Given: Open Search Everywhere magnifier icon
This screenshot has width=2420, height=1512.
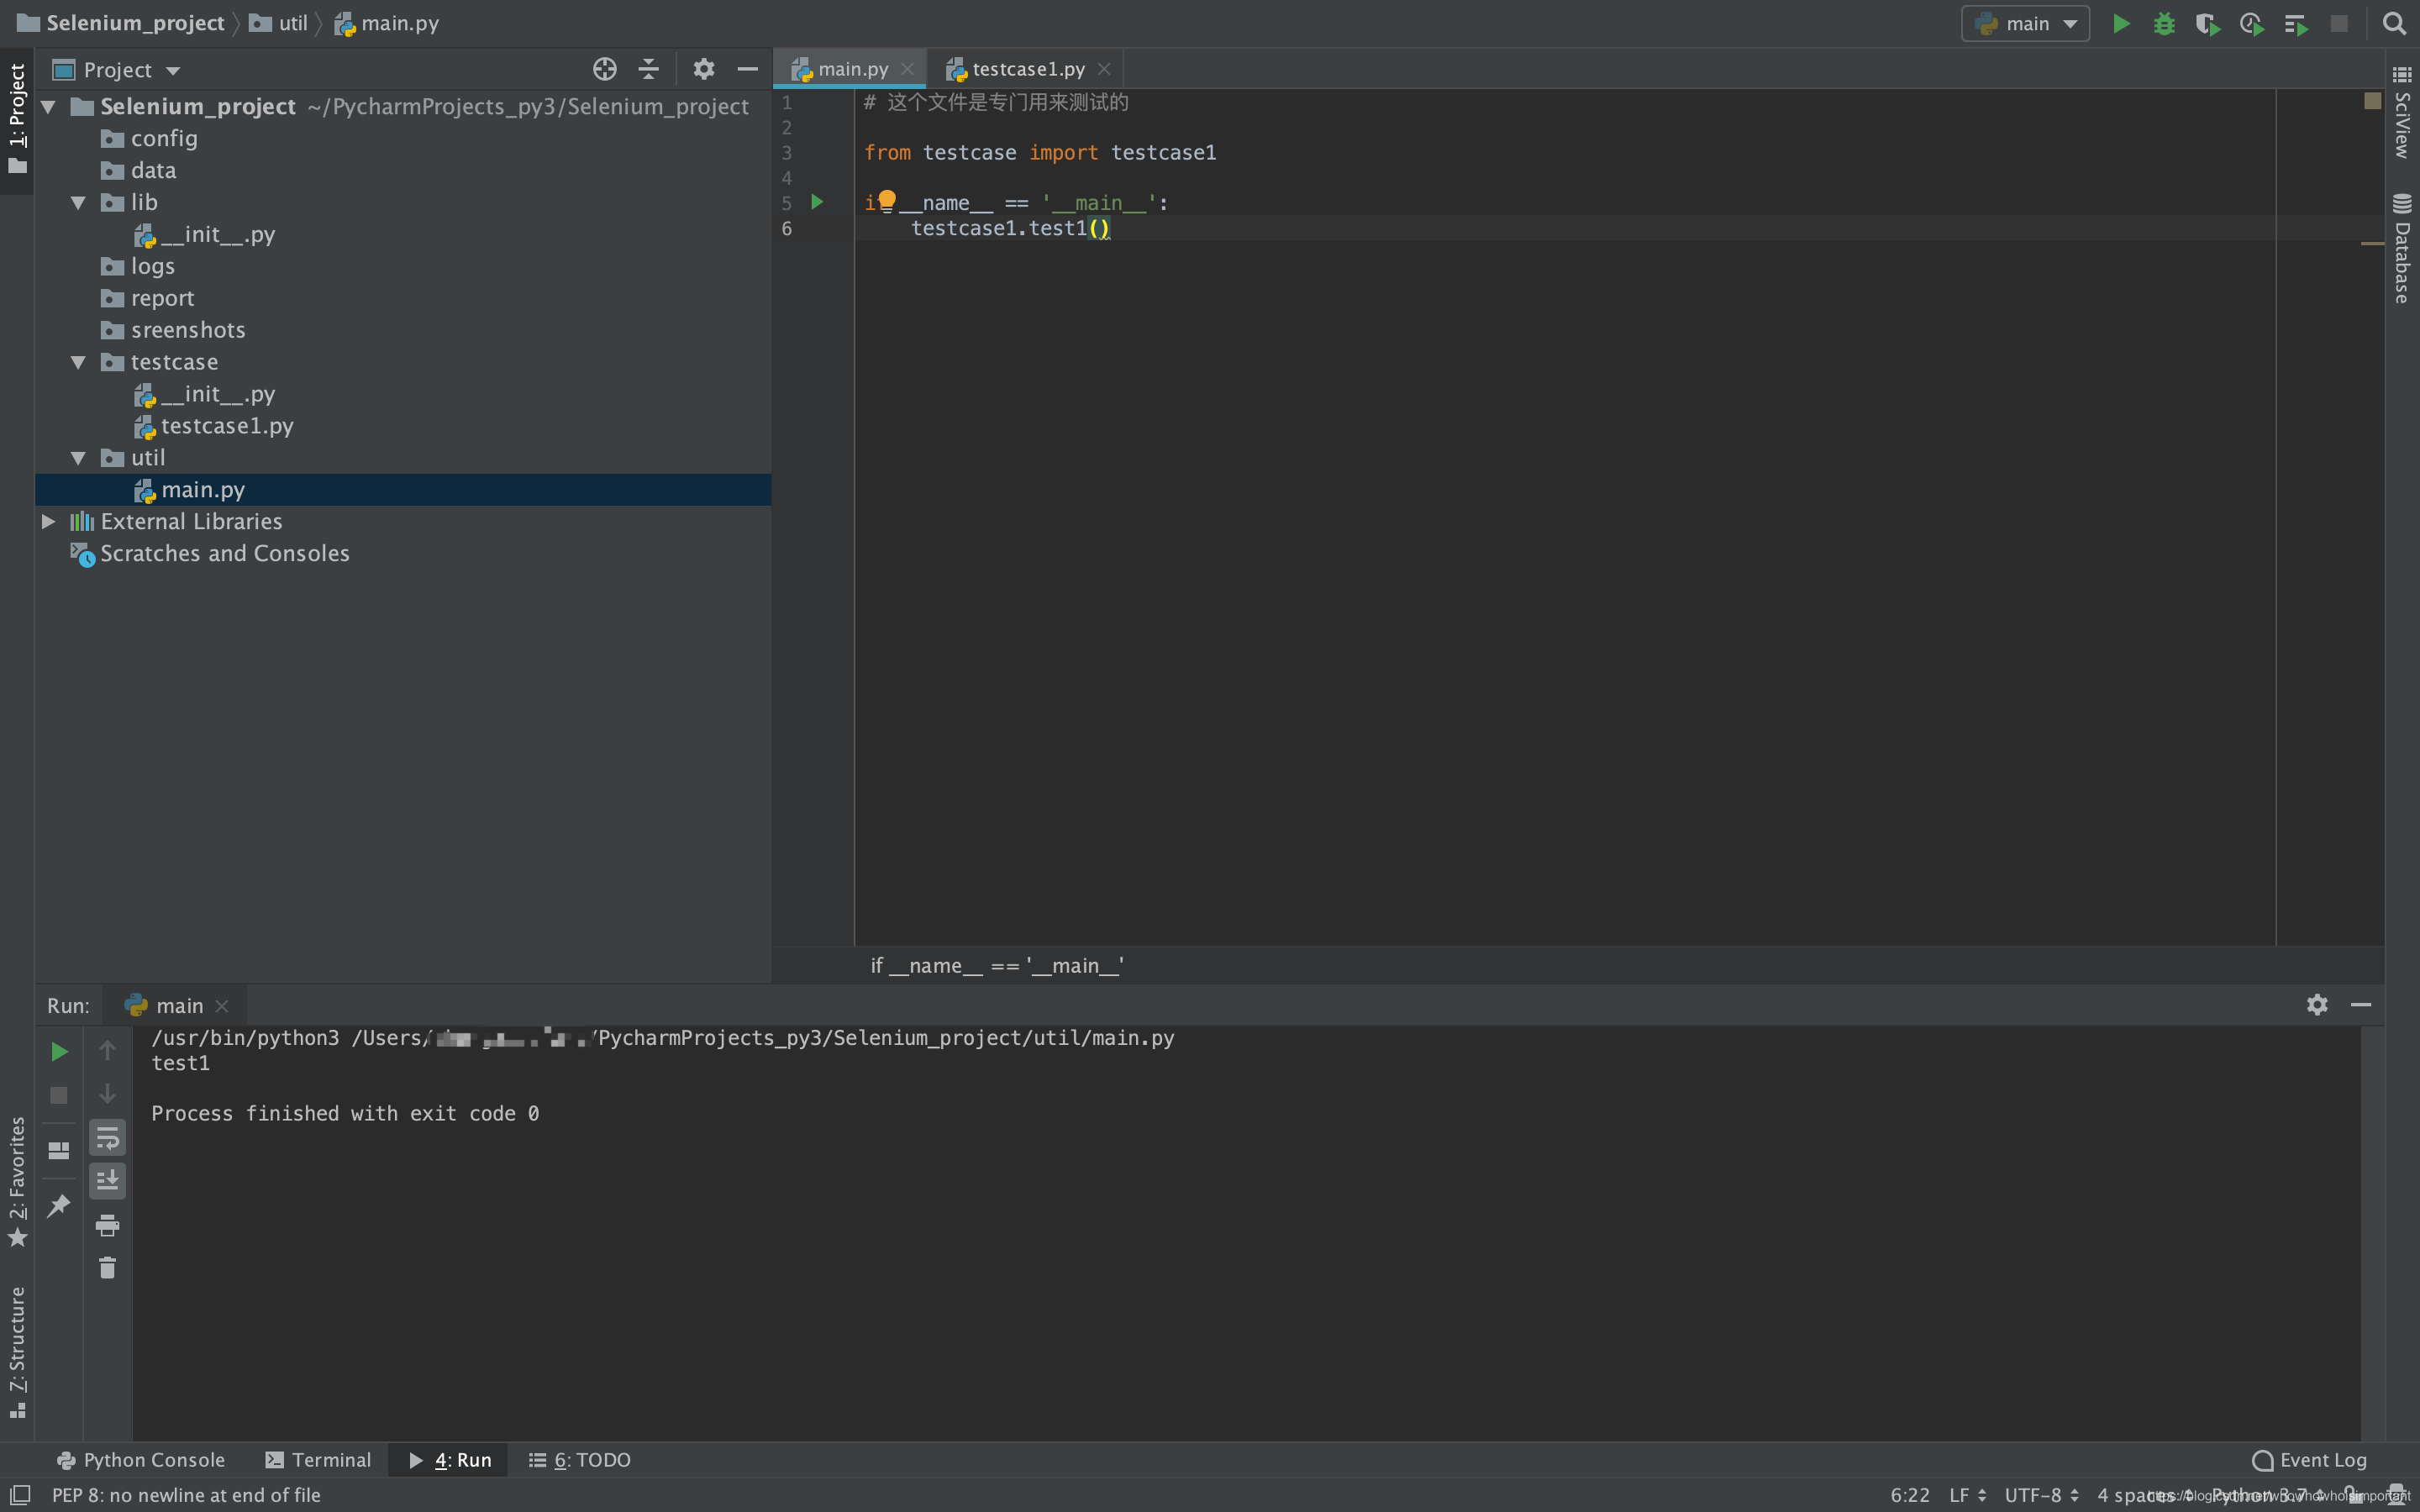Looking at the screenshot, I should click(x=2394, y=23).
